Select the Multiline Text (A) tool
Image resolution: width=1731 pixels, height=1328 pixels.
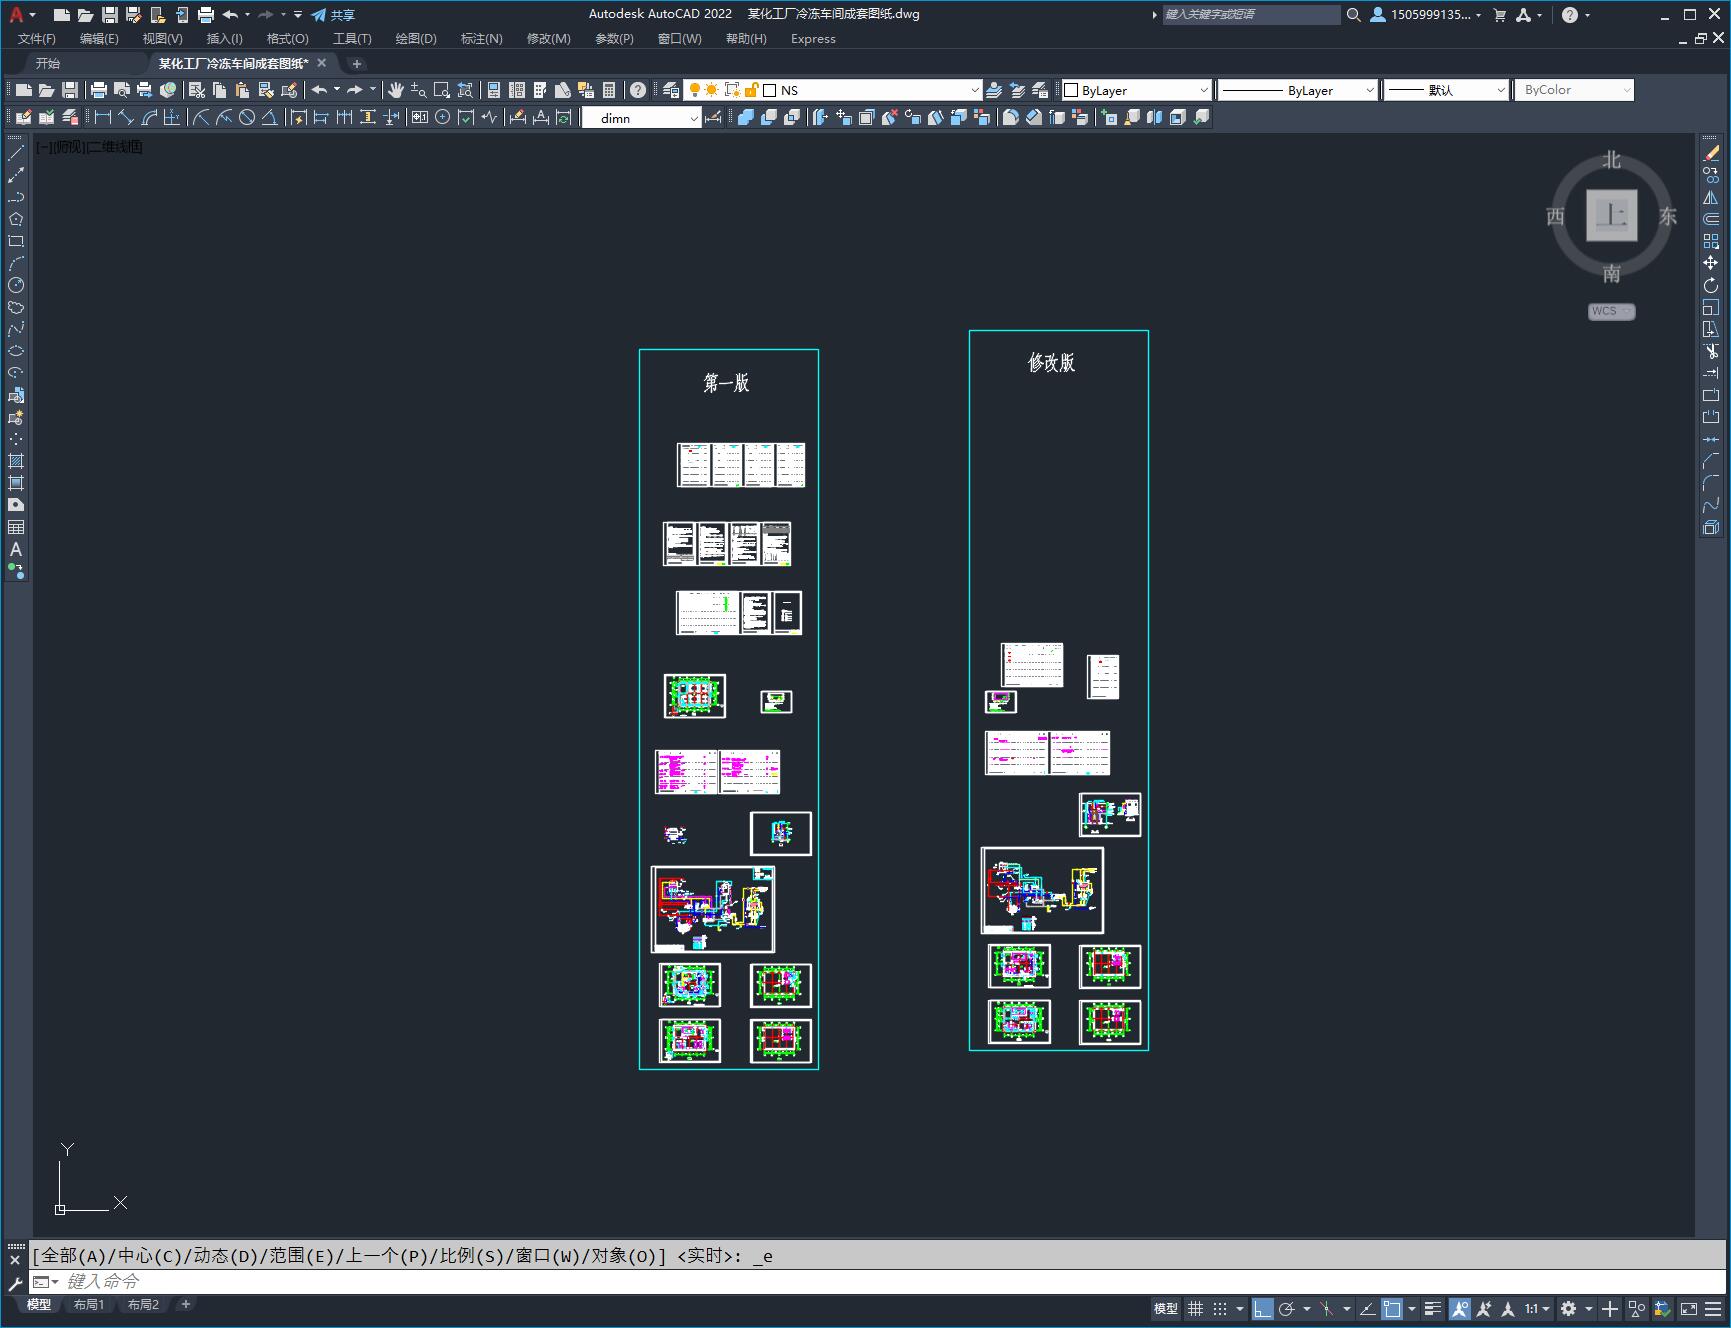(16, 549)
